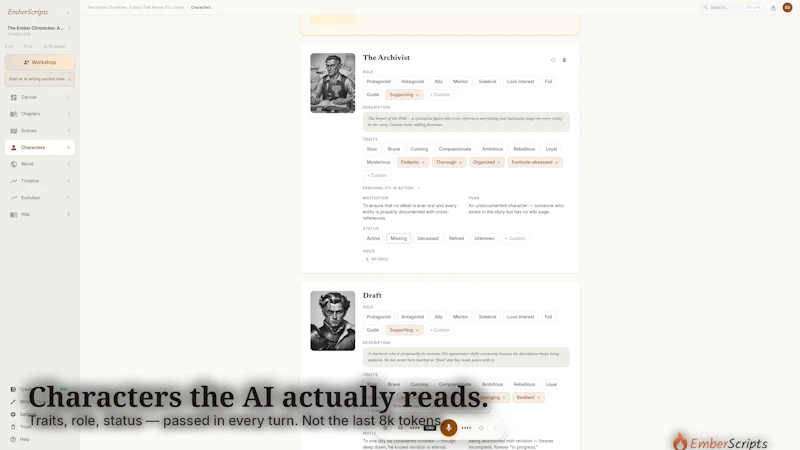Click the orange microphone button
Viewport: 800px width, 450px height.
point(448,428)
